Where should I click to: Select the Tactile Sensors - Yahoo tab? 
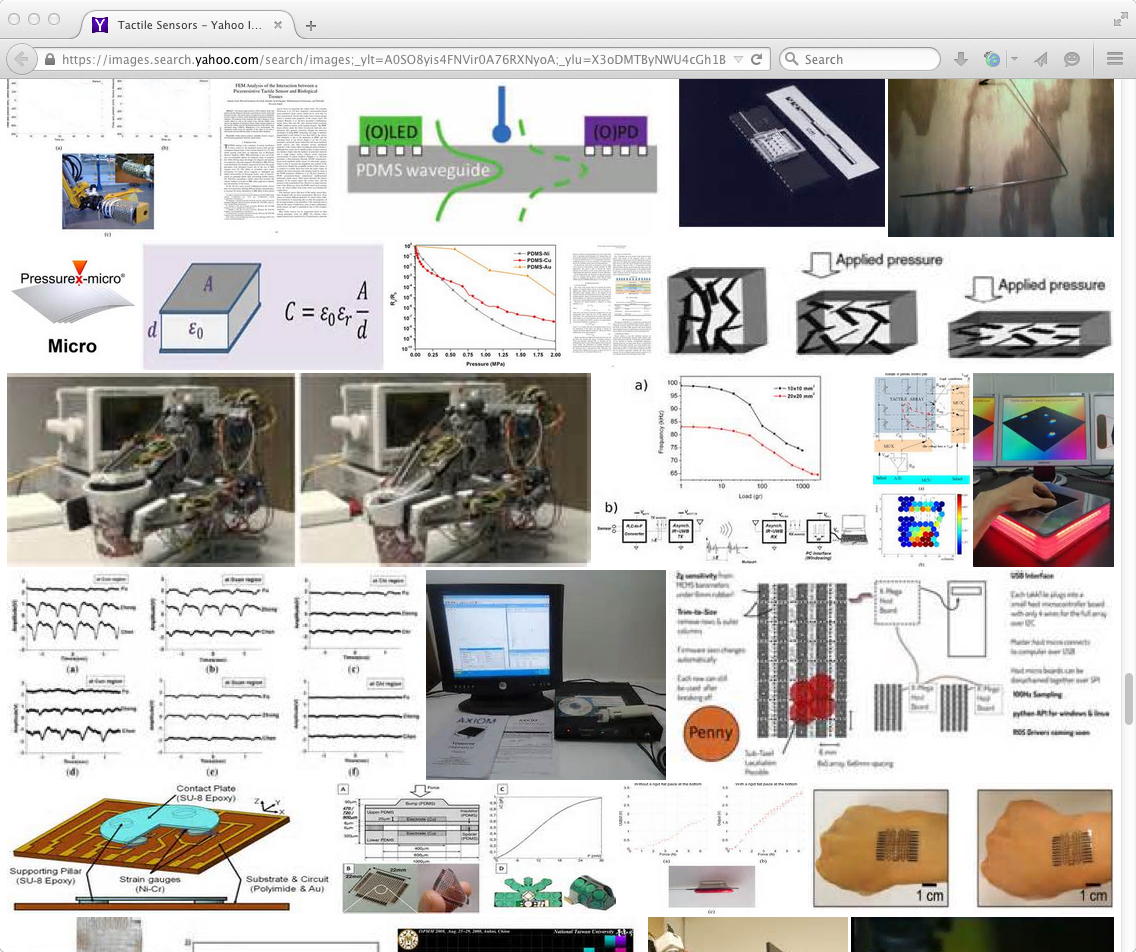(x=187, y=25)
